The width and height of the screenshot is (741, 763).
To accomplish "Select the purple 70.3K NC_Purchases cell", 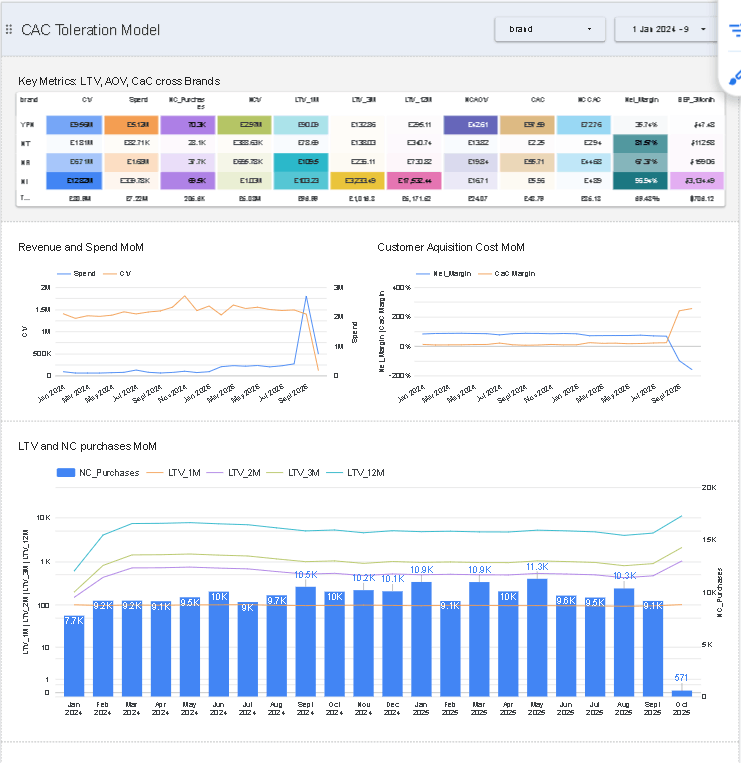I will (x=188, y=125).
